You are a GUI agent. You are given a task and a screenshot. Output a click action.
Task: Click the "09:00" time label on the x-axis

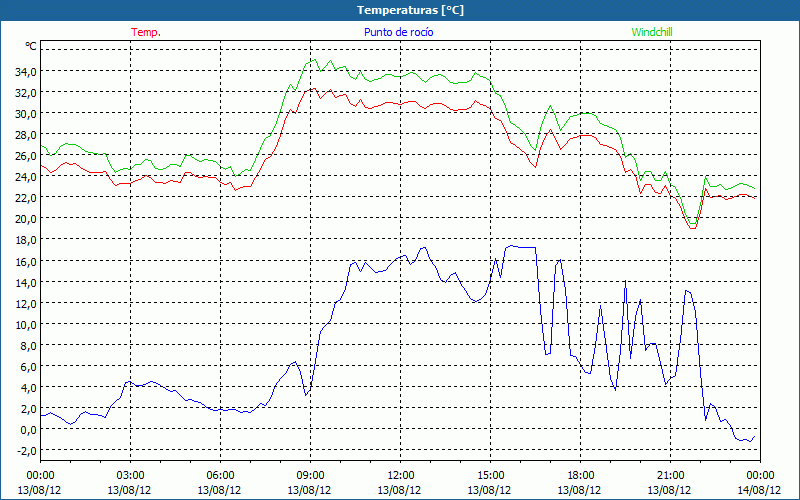point(310,476)
